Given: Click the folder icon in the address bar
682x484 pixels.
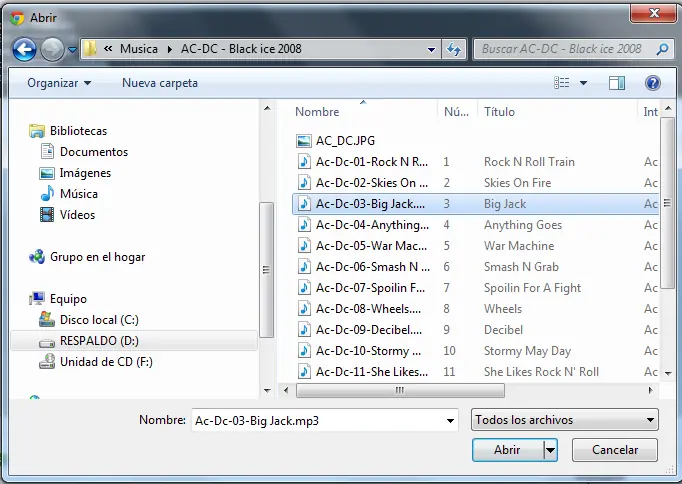Looking at the screenshot, I should pyautogui.click(x=90, y=49).
